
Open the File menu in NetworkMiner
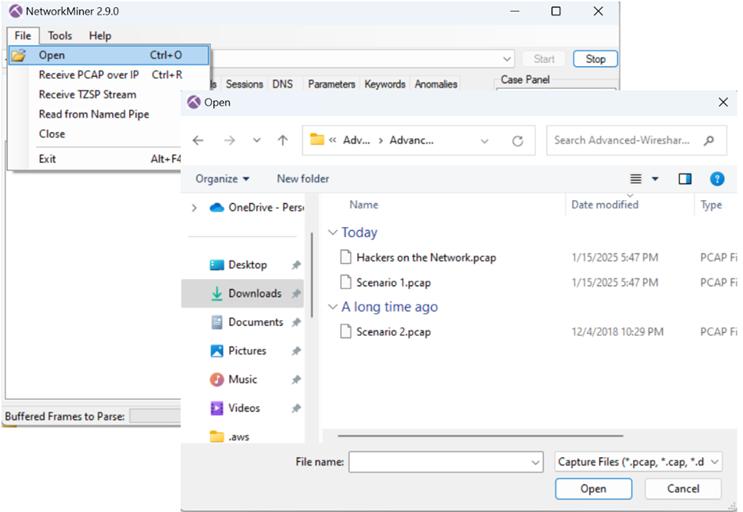pyautogui.click(x=23, y=36)
